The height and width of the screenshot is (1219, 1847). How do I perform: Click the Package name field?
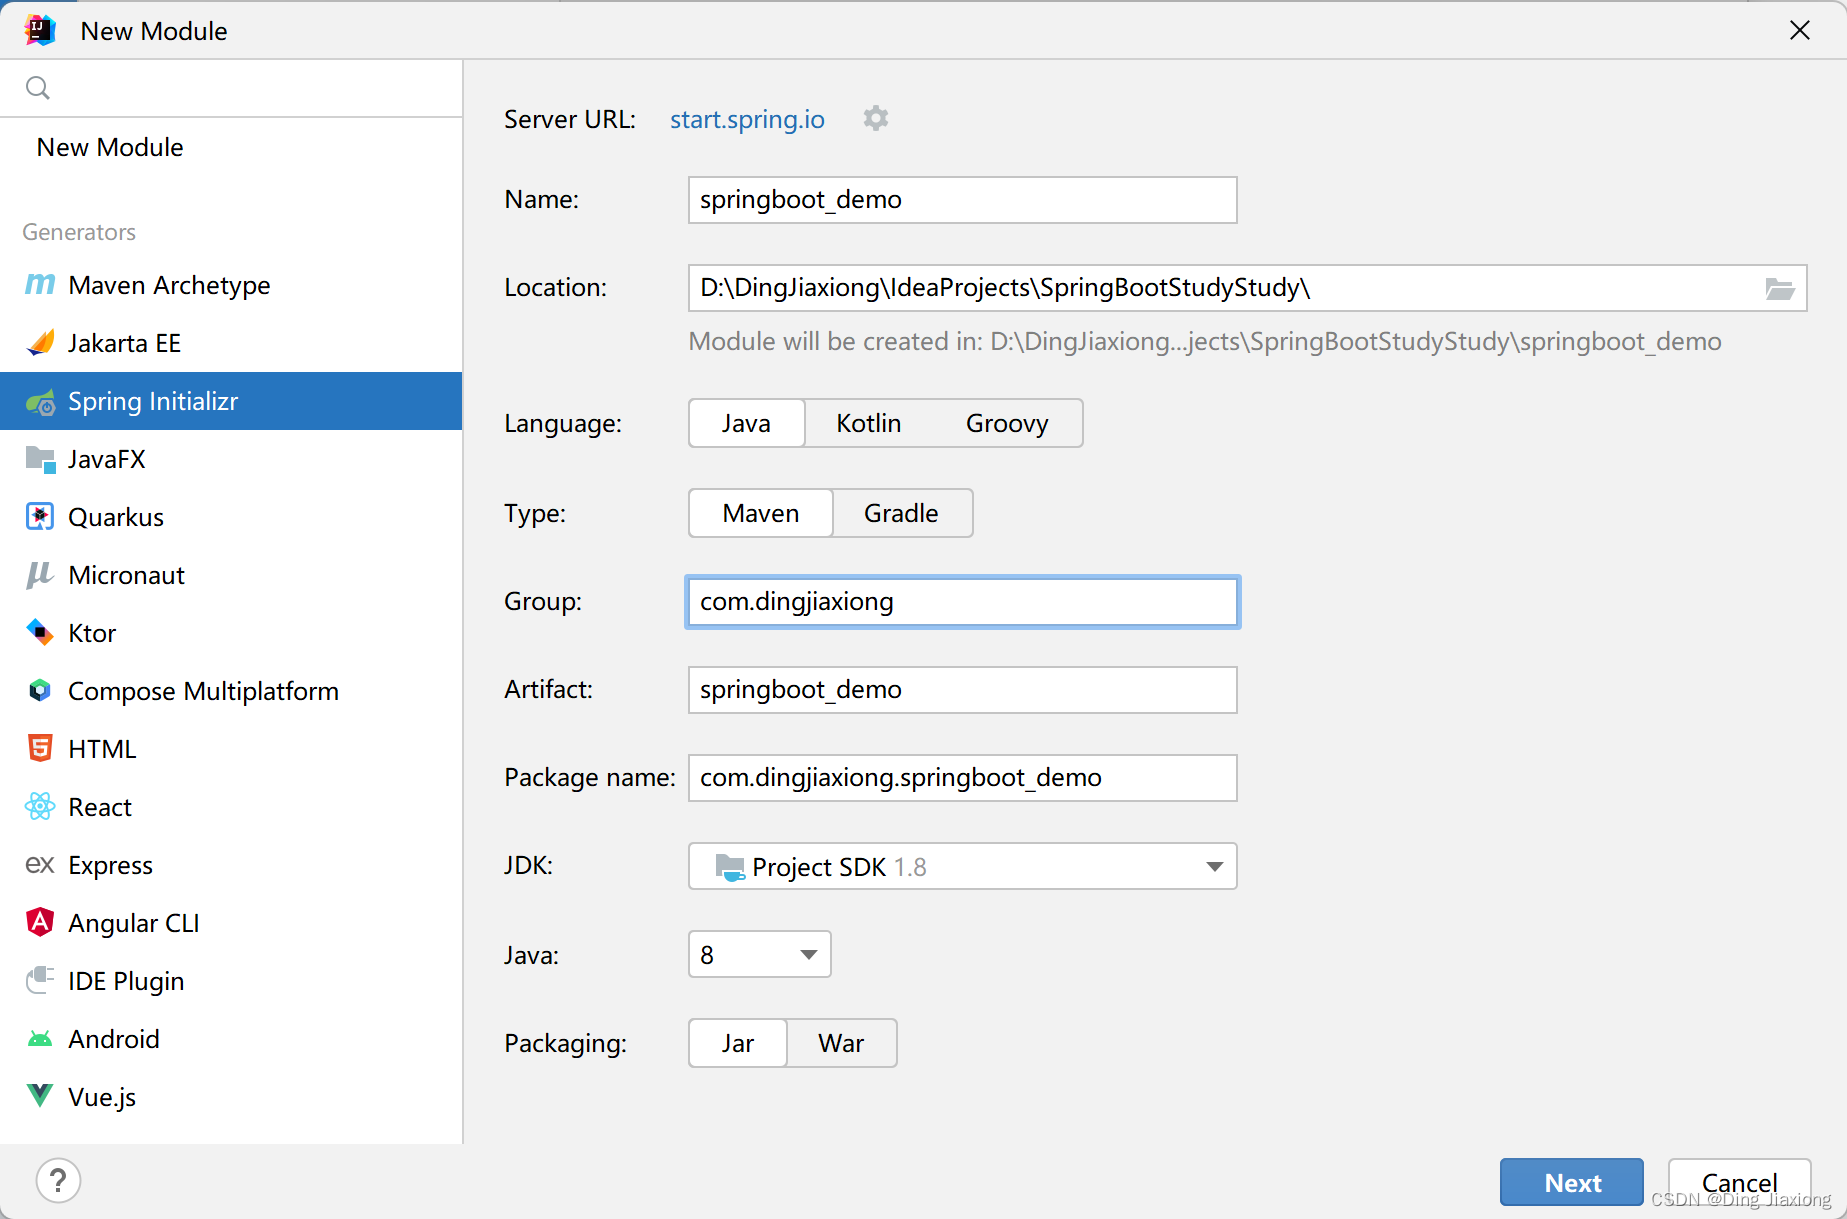962,778
